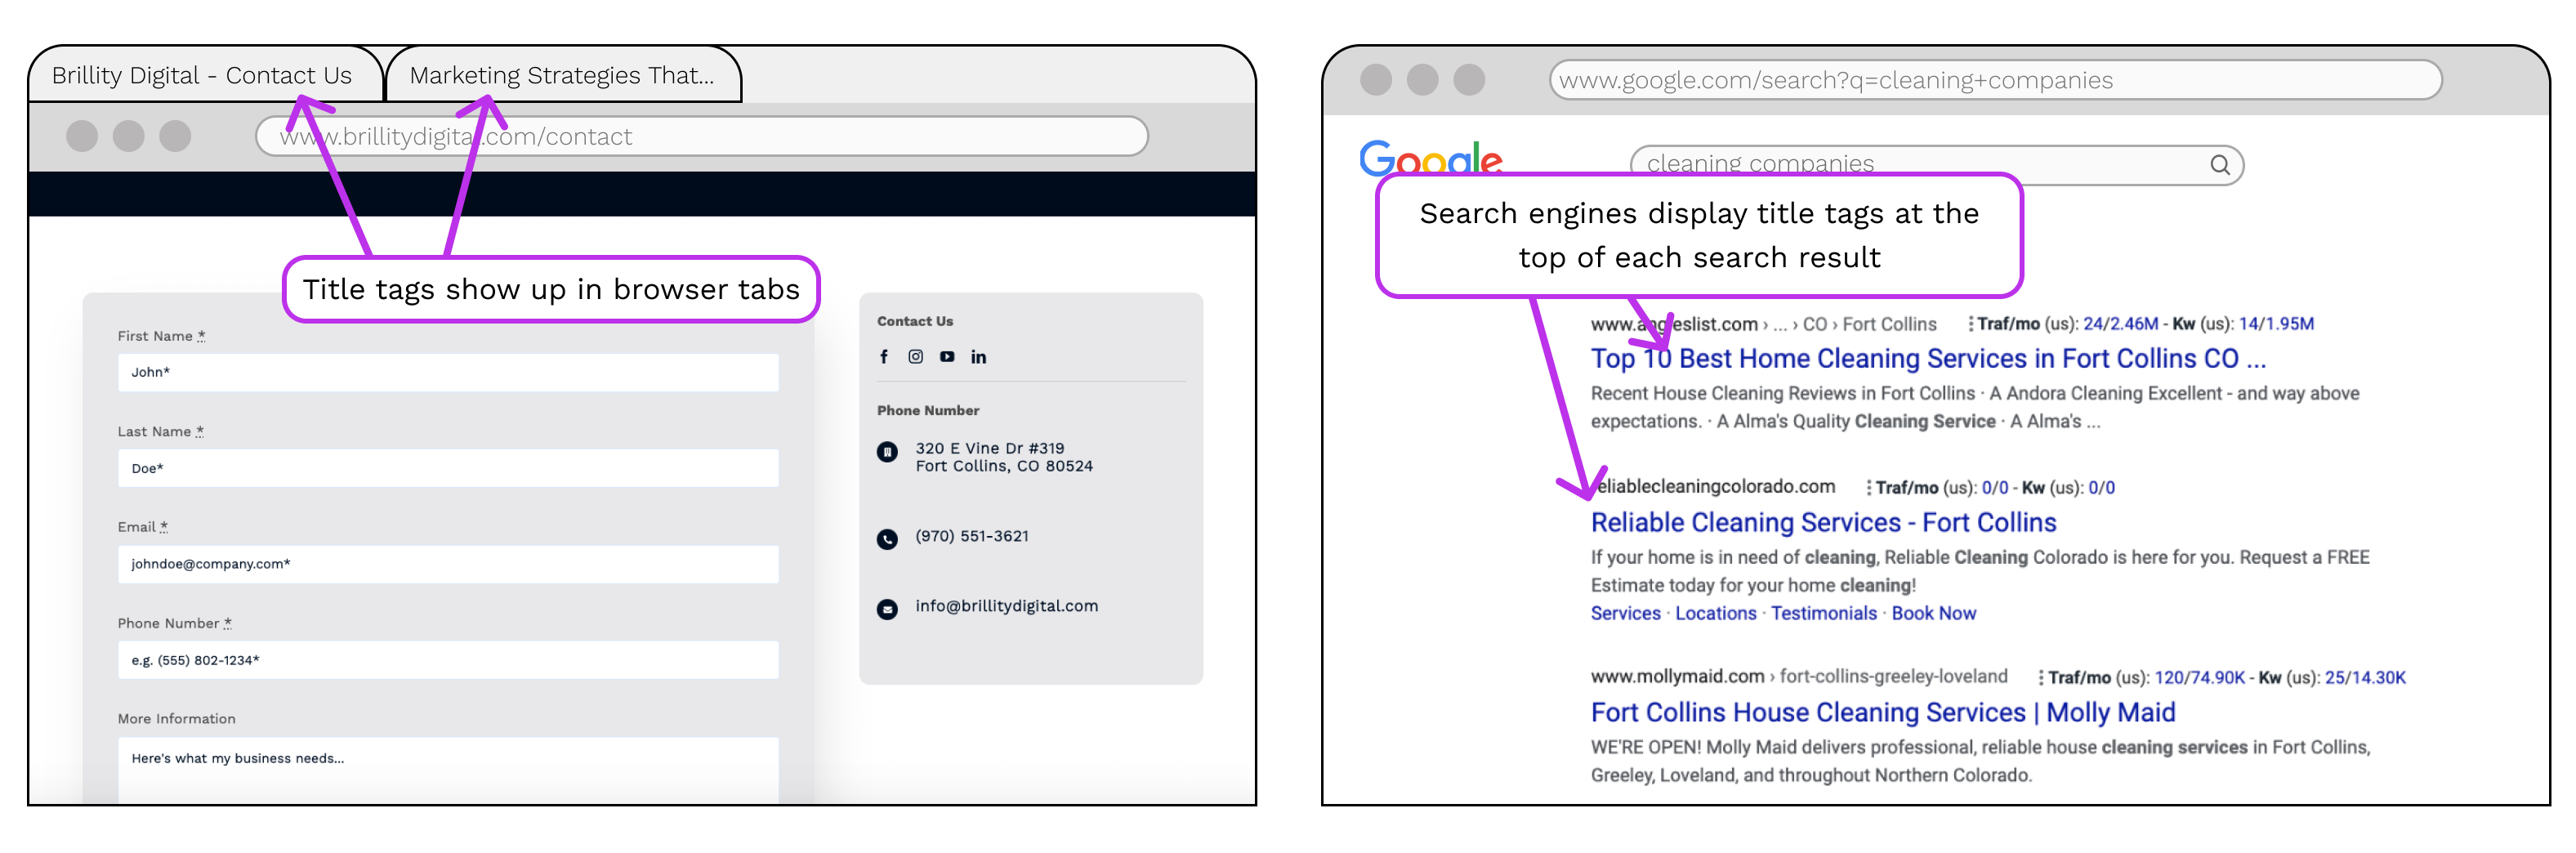Viewport: 2576px width, 853px height.
Task: Click the email envelope icon near info@brillitydigital.com
Action: point(888,606)
